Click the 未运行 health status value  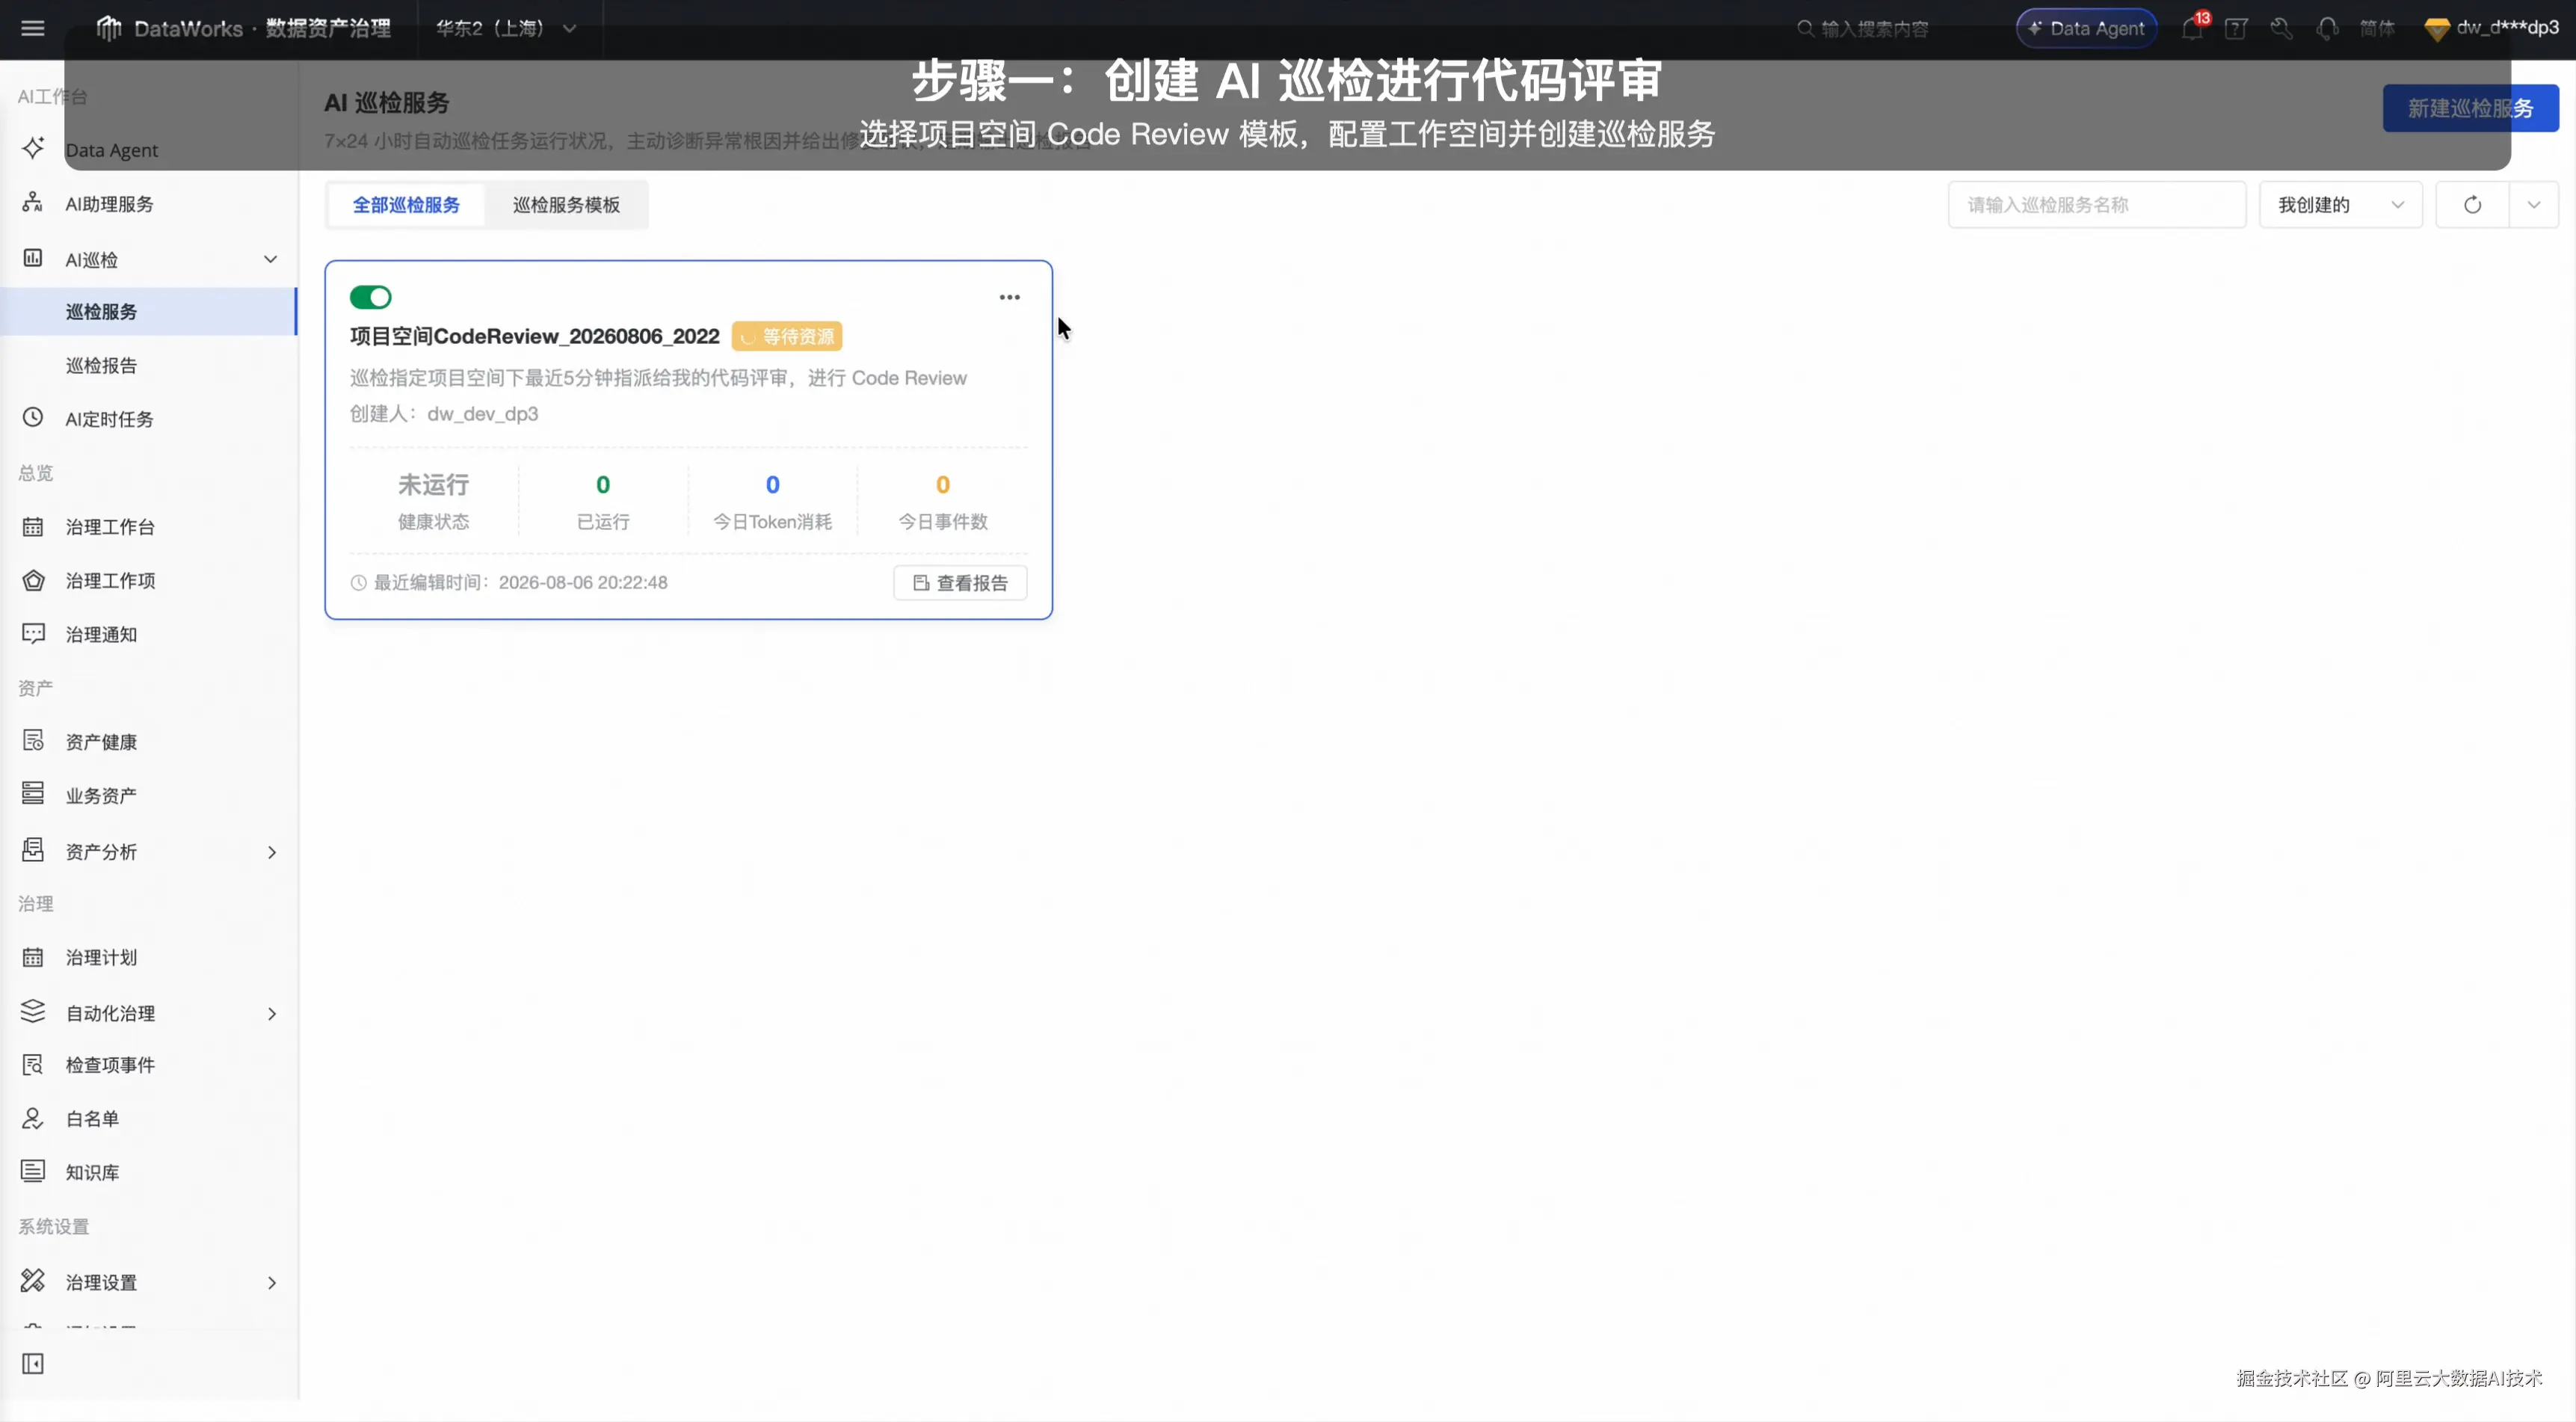pyautogui.click(x=433, y=485)
